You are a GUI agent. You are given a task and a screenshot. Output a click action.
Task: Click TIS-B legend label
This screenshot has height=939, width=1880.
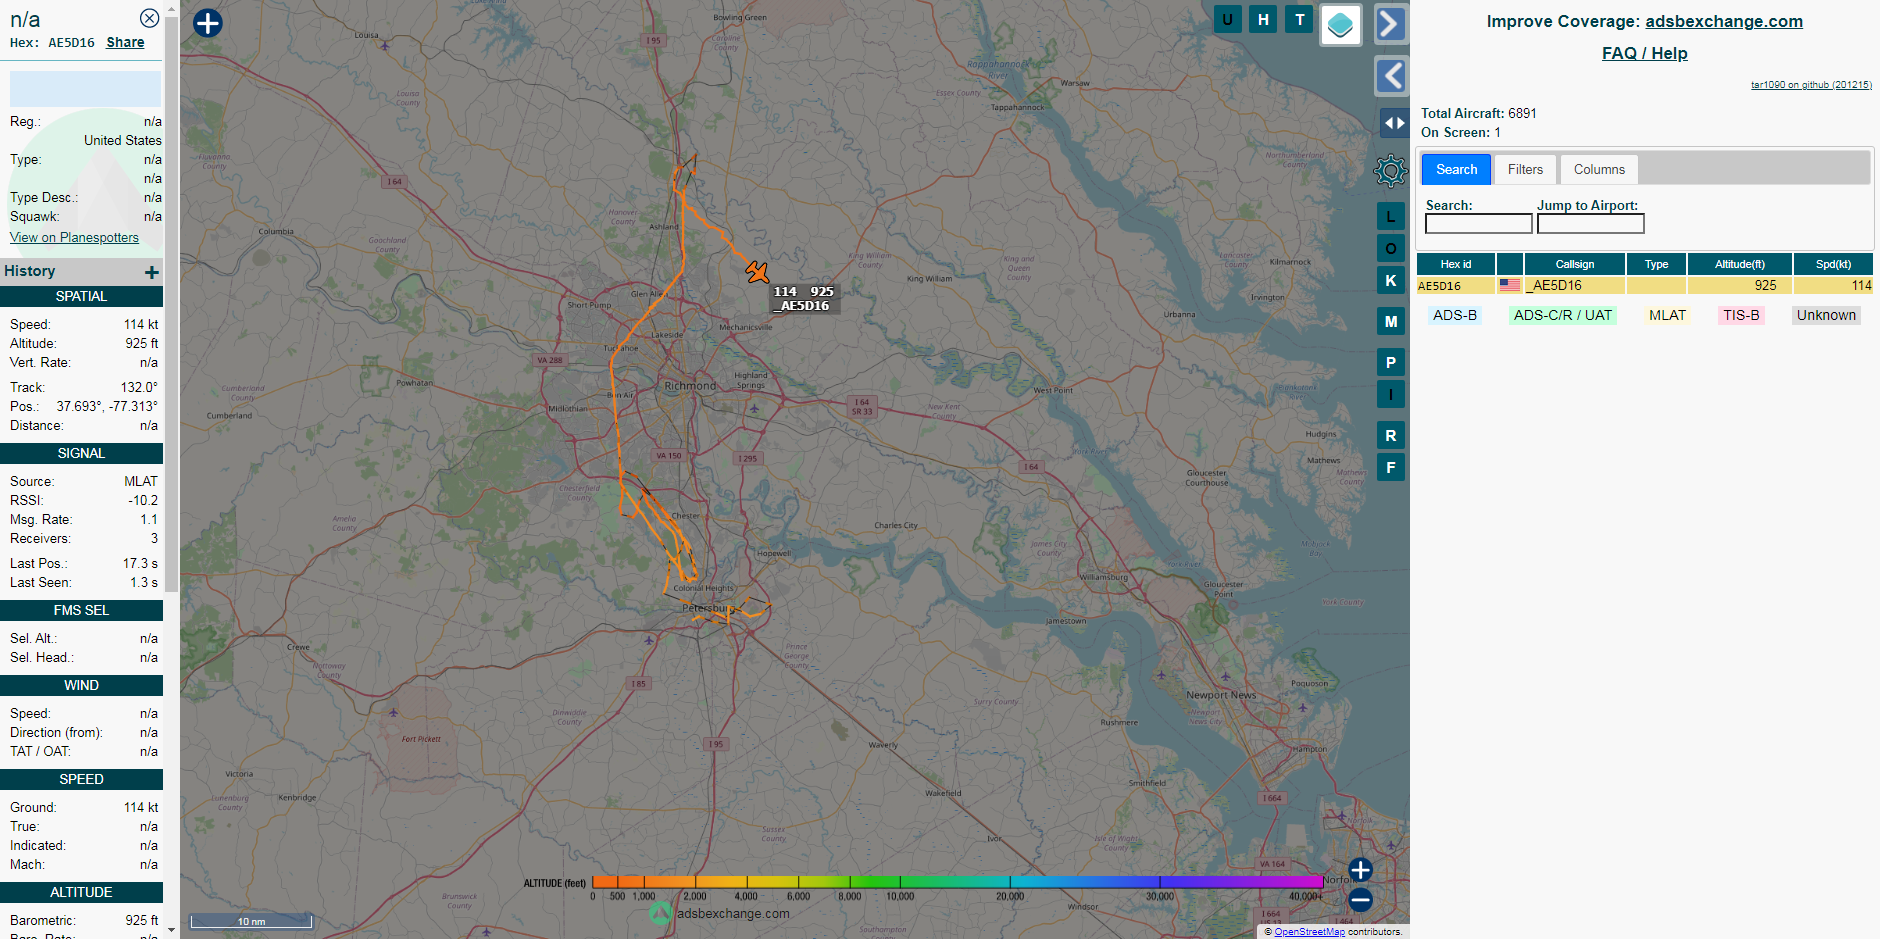1741,315
